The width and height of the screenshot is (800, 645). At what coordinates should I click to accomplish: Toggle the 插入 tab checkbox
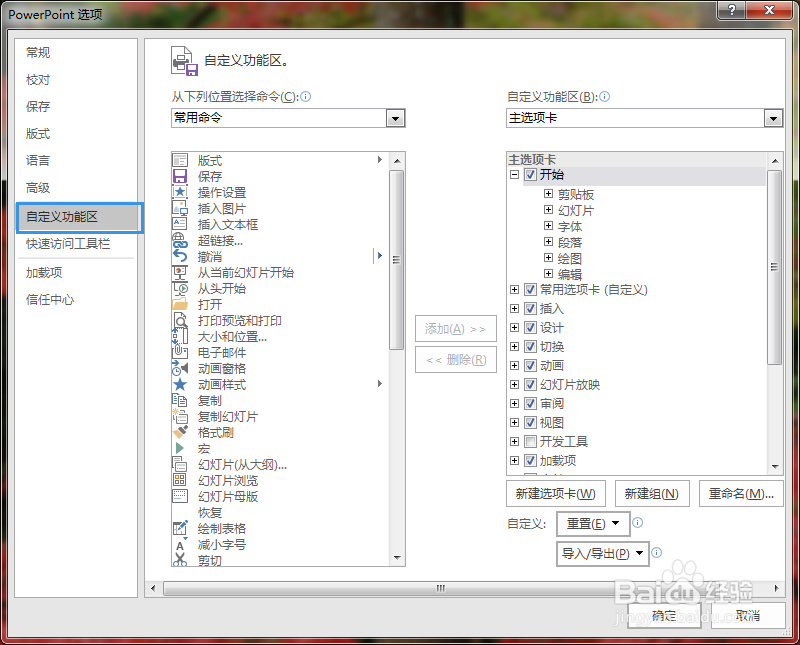530,309
